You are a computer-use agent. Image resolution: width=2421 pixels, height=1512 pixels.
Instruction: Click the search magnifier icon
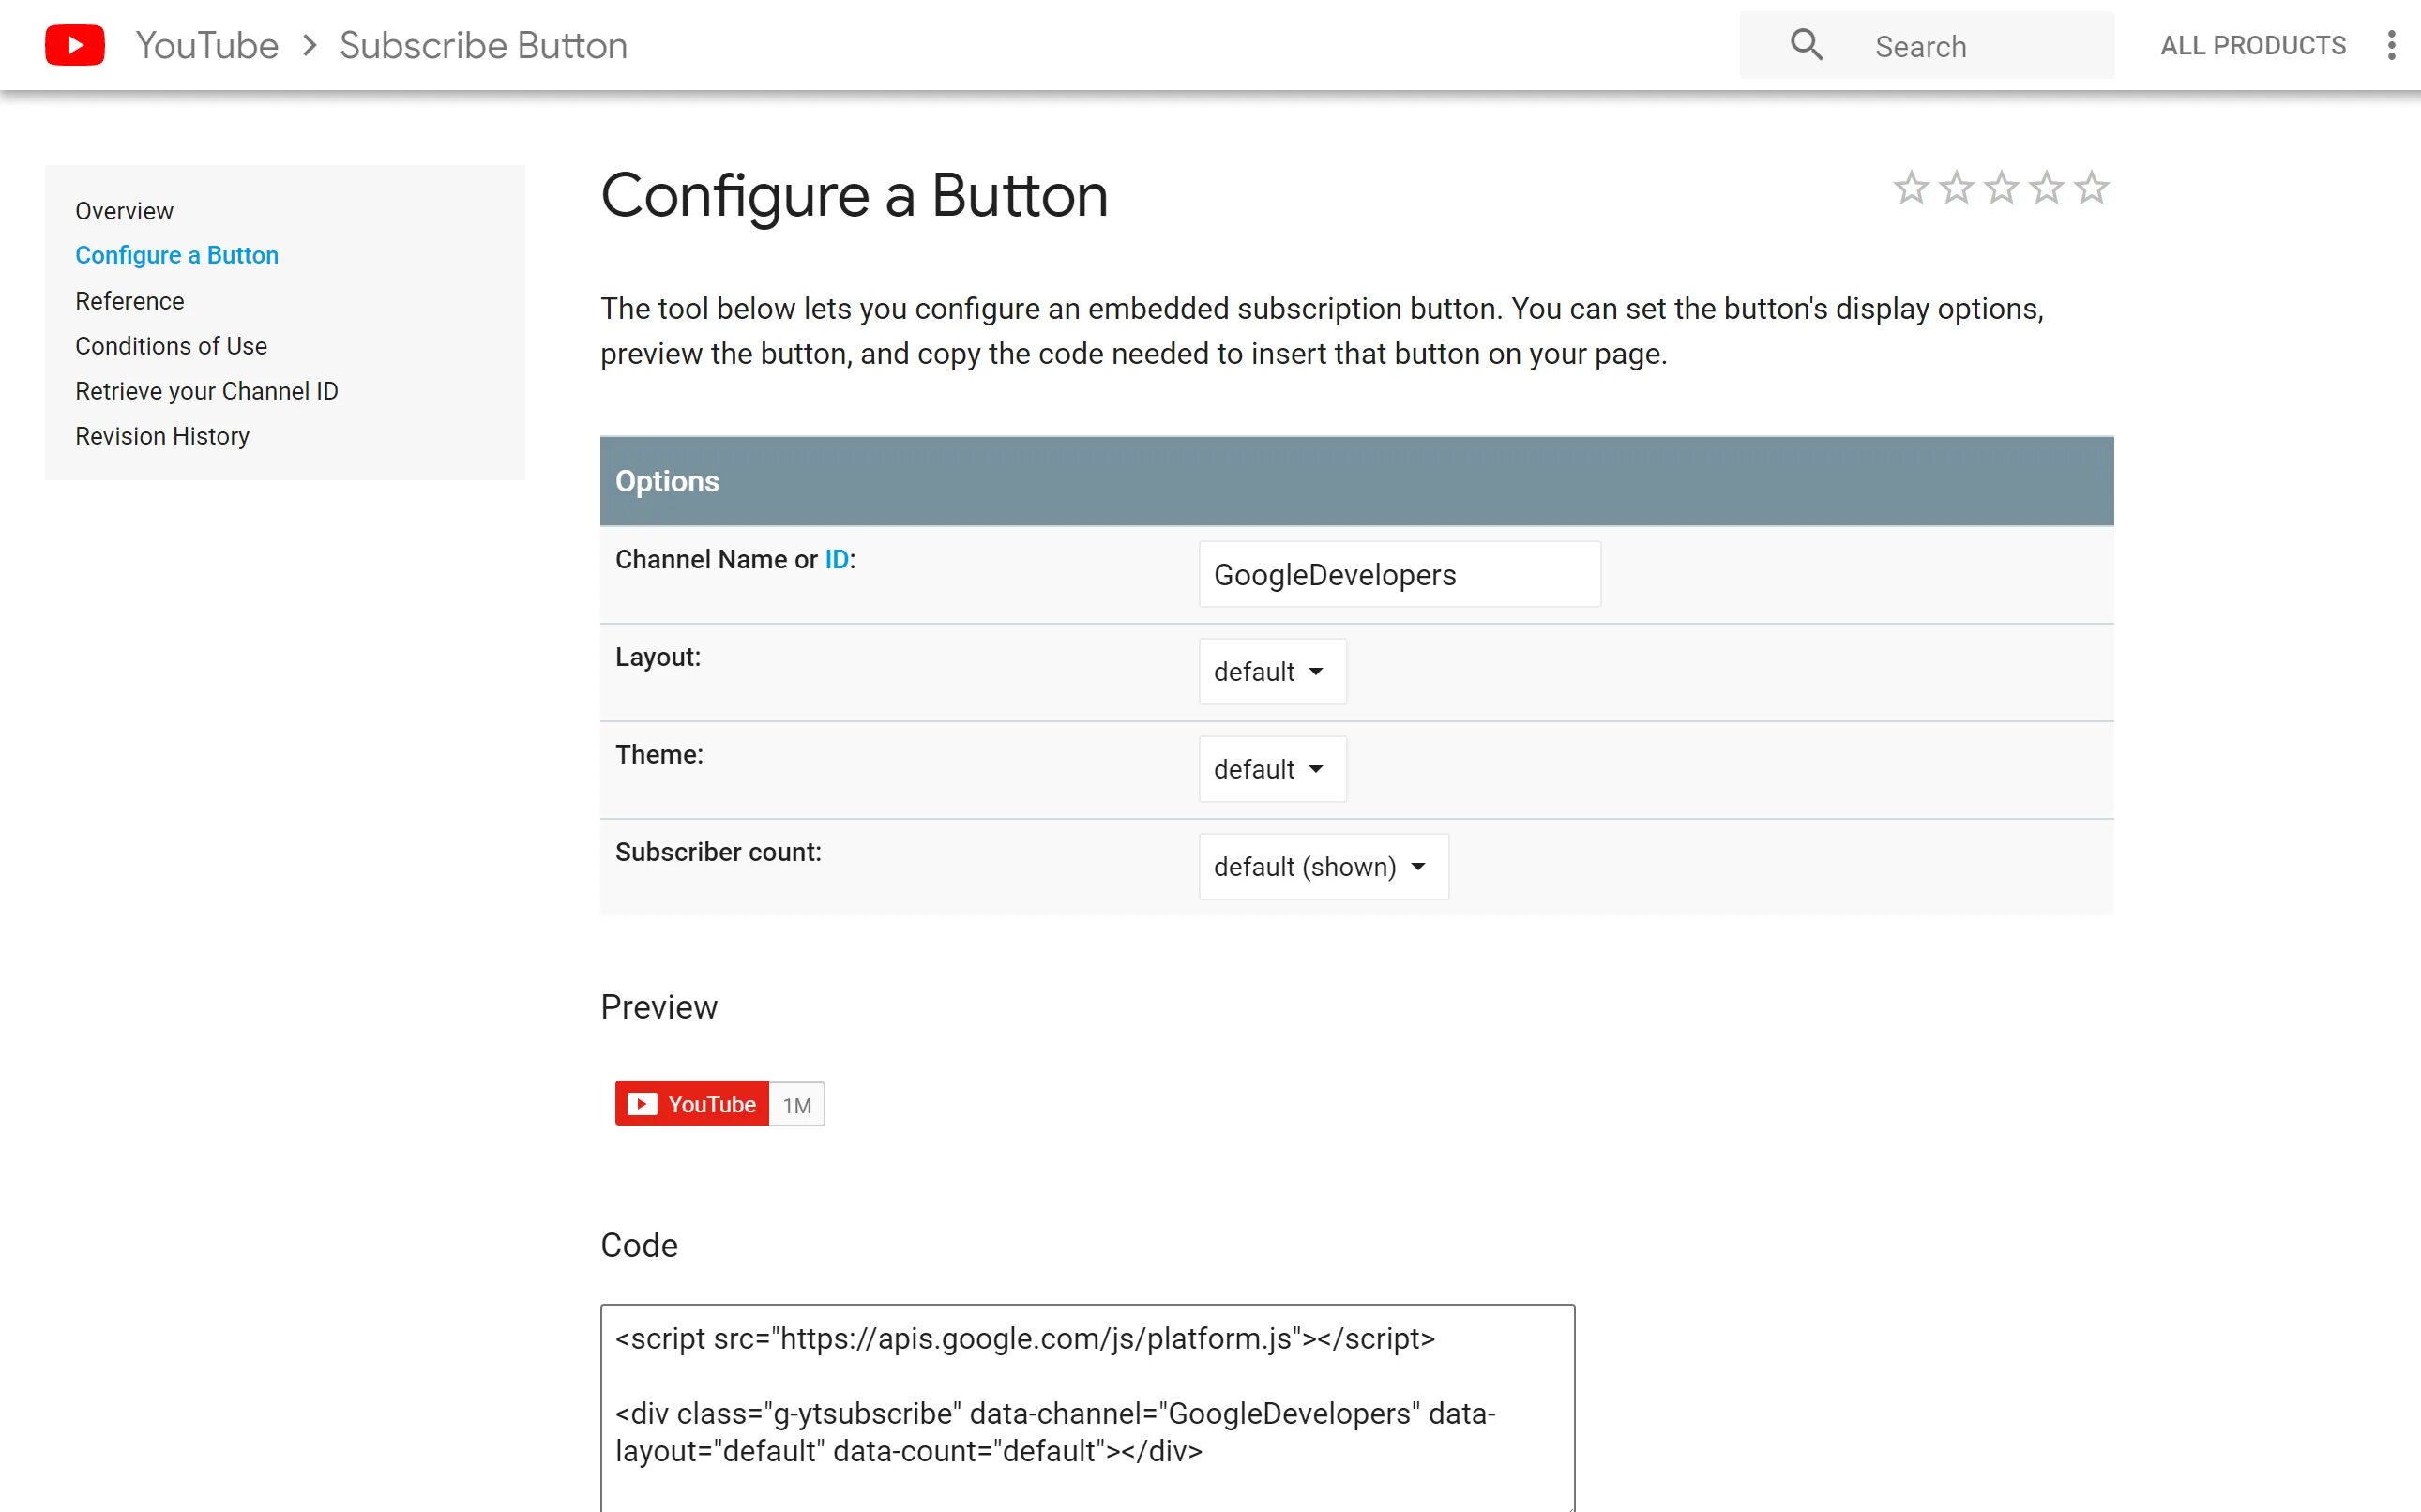[1806, 45]
